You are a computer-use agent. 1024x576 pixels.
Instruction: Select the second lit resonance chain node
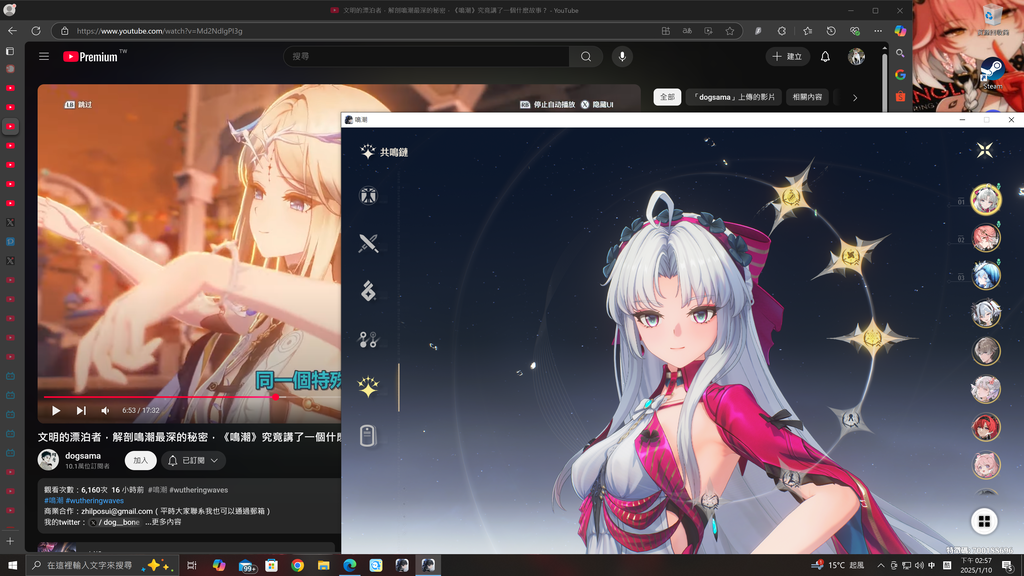click(850, 257)
